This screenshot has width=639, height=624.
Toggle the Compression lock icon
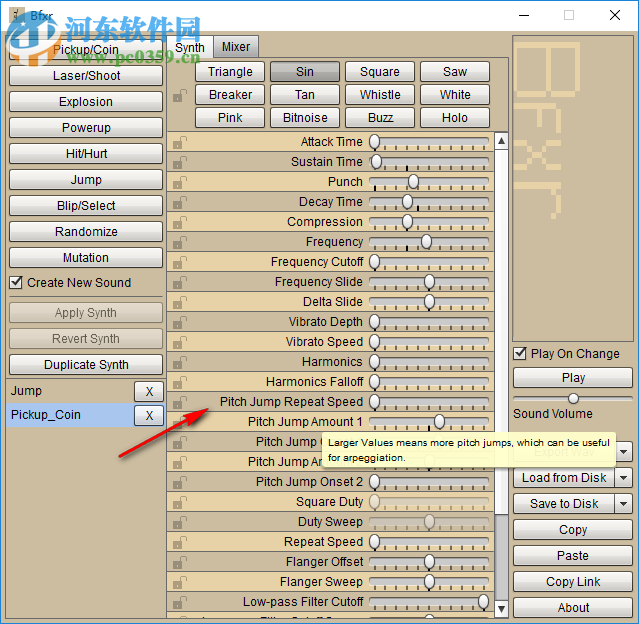click(180, 222)
